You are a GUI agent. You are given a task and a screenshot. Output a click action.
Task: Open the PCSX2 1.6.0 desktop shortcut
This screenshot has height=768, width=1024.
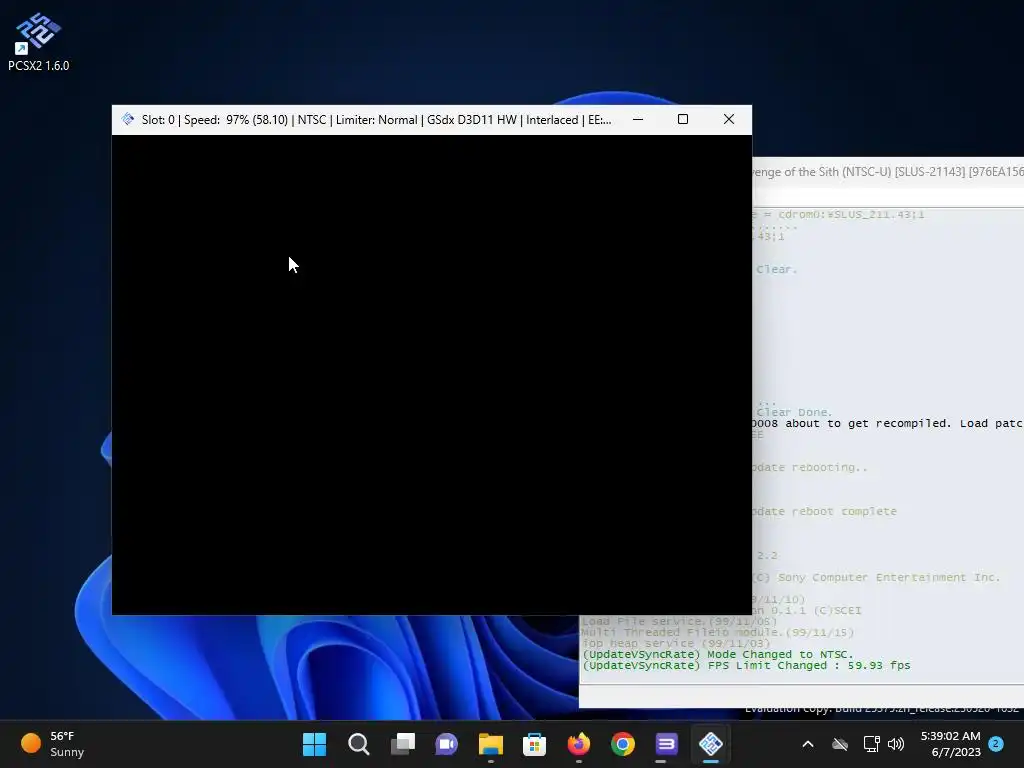click(38, 42)
